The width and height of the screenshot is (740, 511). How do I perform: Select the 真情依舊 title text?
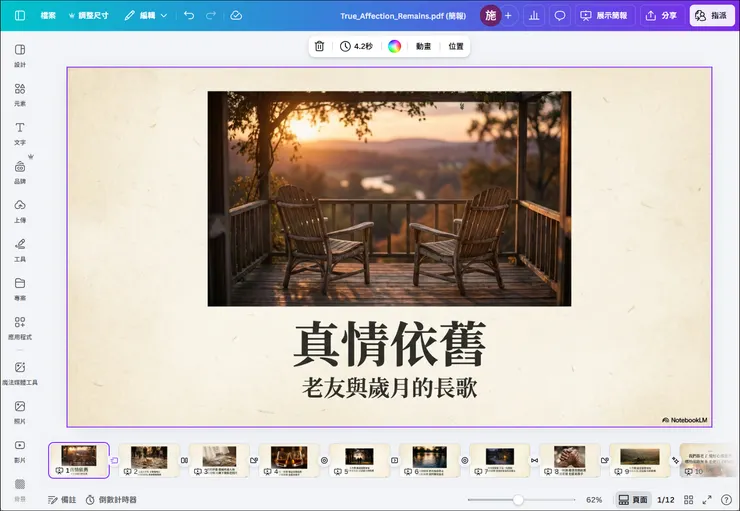click(x=389, y=343)
